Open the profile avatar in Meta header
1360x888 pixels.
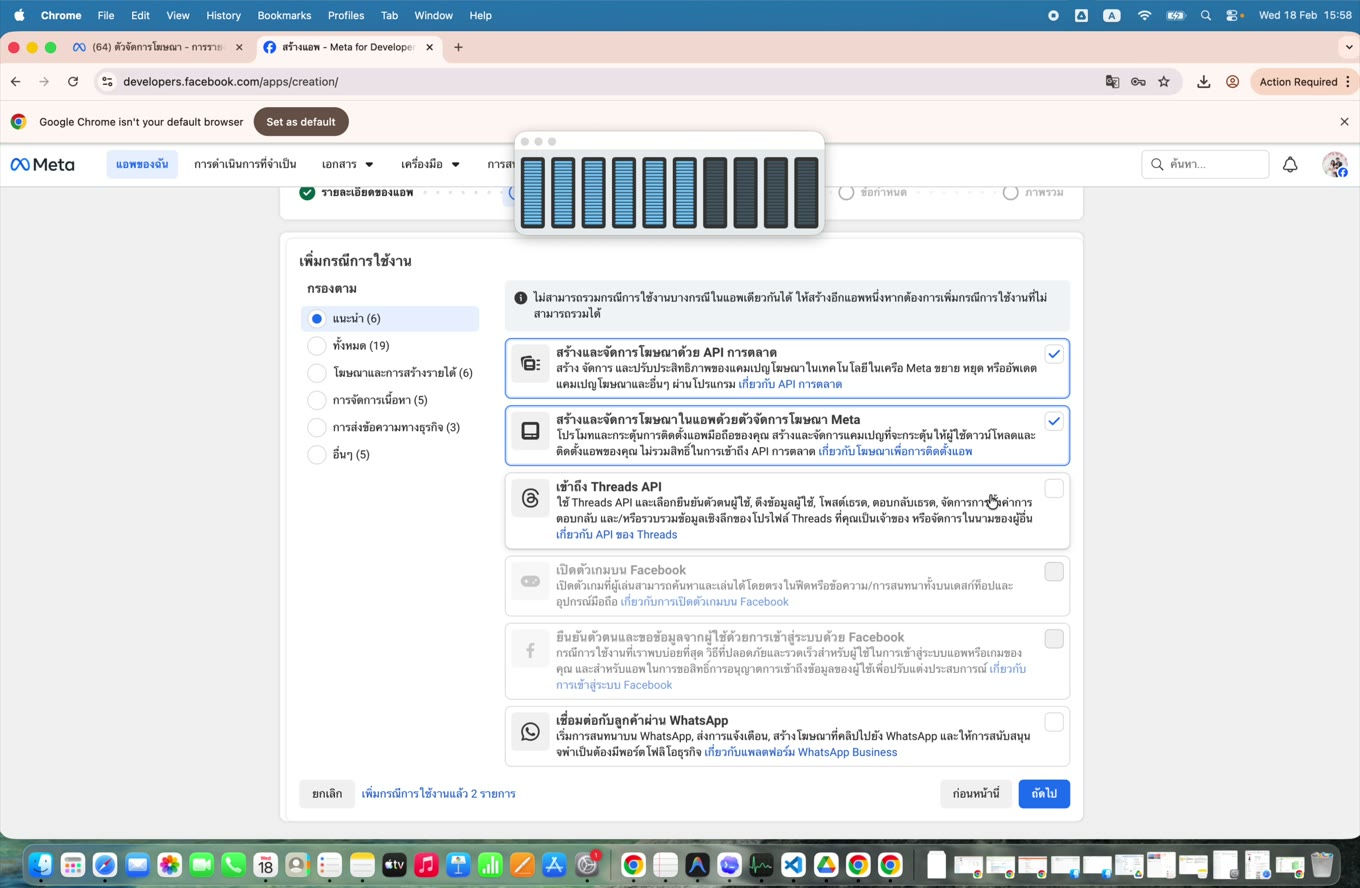click(1334, 165)
